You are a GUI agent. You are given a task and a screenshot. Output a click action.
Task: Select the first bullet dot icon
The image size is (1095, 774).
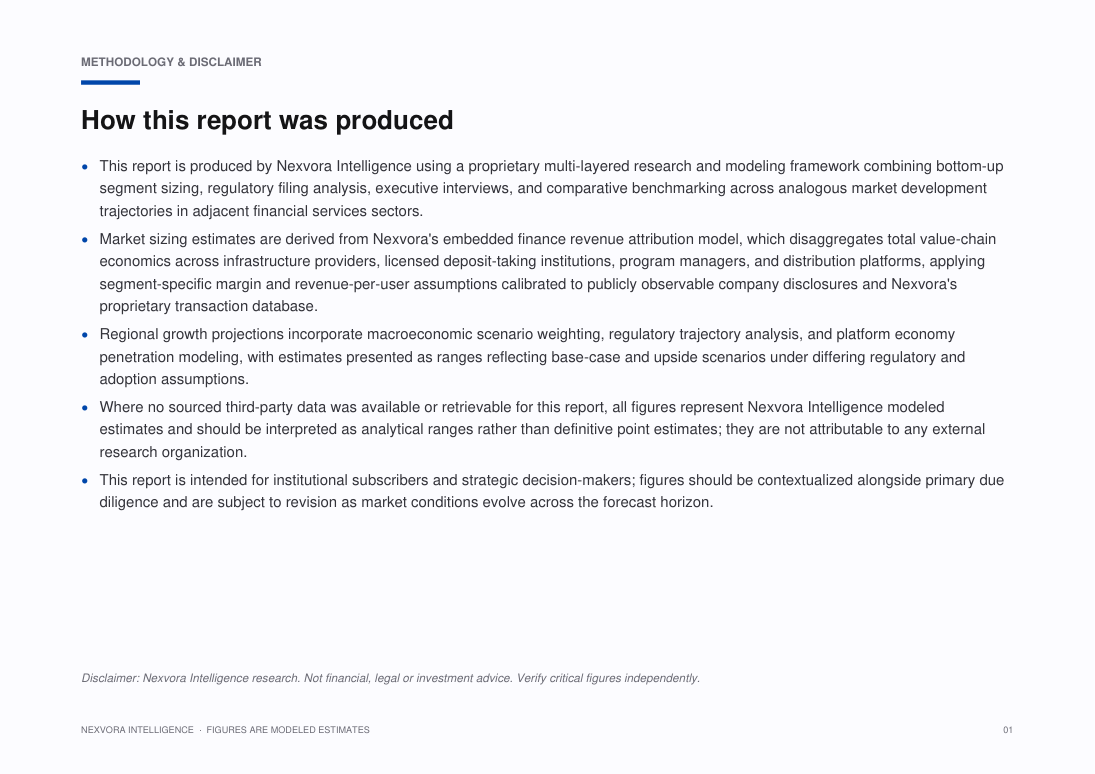coord(85,167)
